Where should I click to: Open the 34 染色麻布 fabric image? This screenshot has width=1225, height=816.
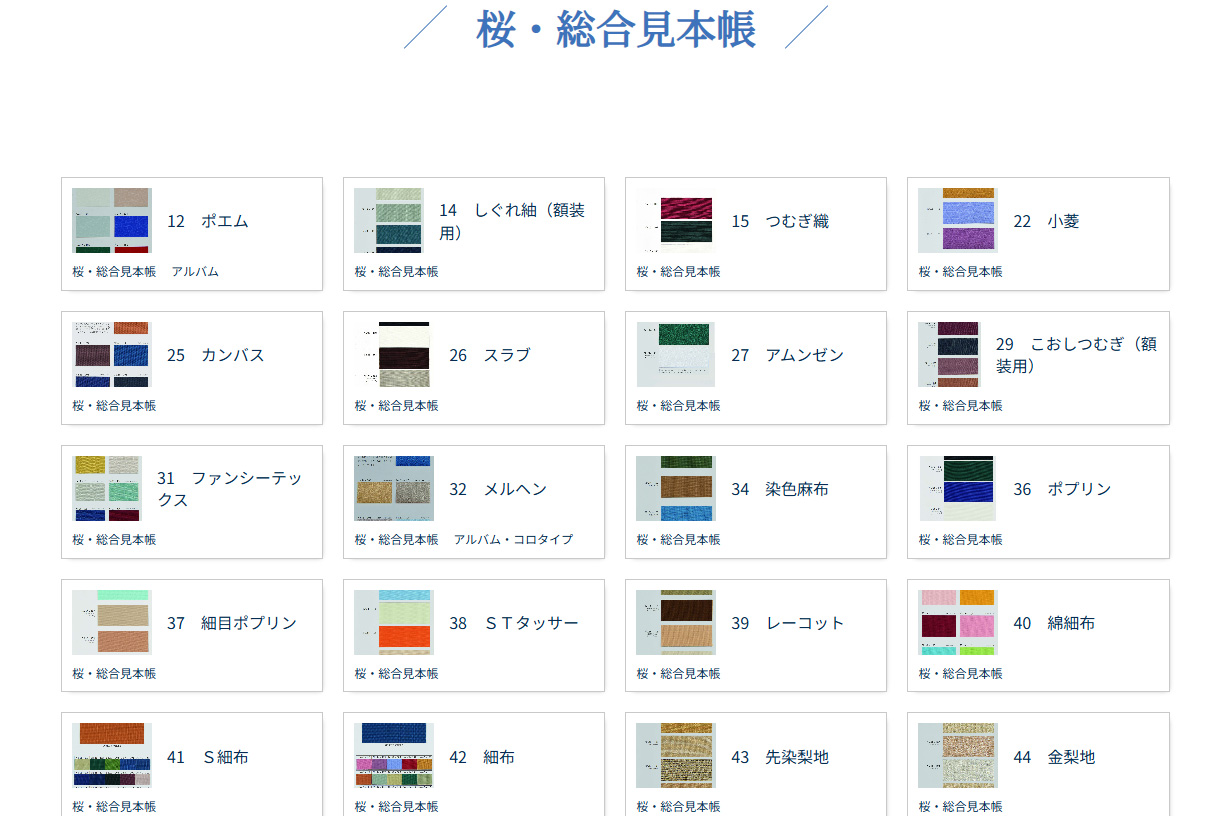[676, 488]
